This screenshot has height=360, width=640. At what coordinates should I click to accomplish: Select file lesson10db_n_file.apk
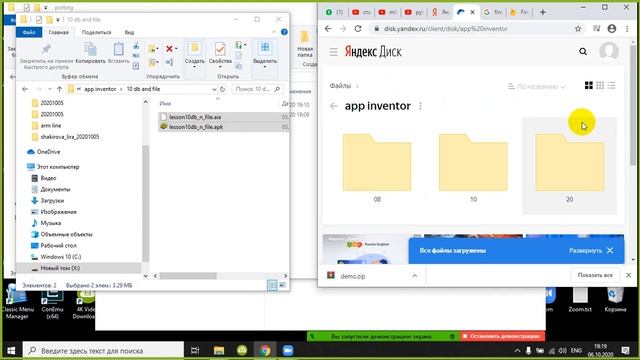[196, 127]
